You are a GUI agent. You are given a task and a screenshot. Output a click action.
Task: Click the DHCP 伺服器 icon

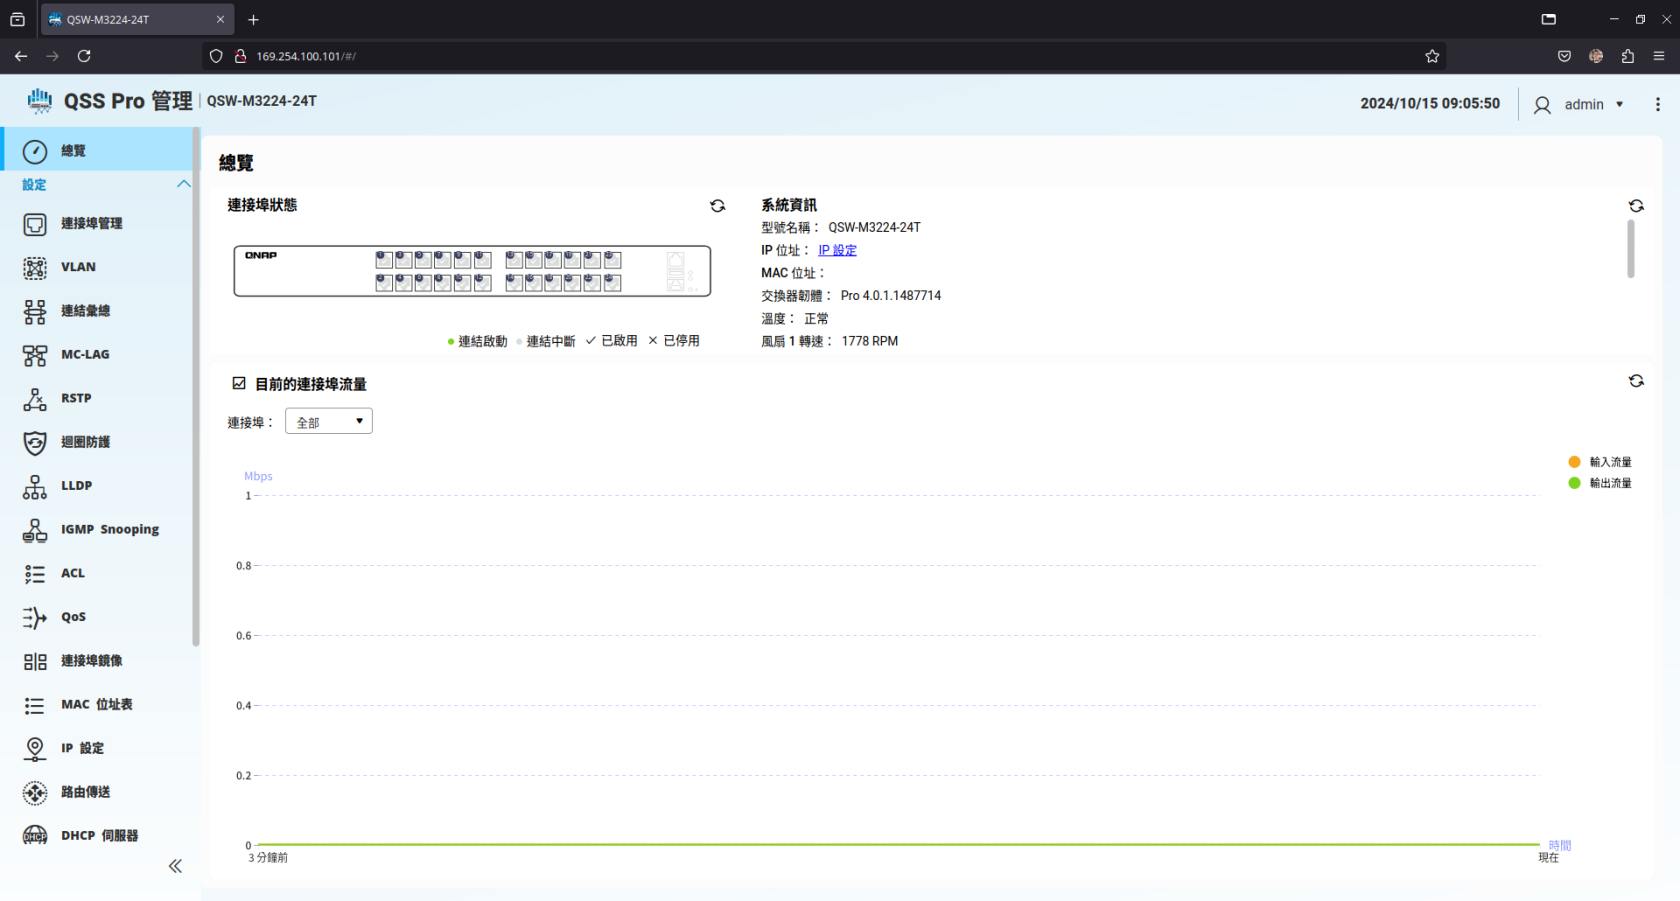(x=35, y=836)
